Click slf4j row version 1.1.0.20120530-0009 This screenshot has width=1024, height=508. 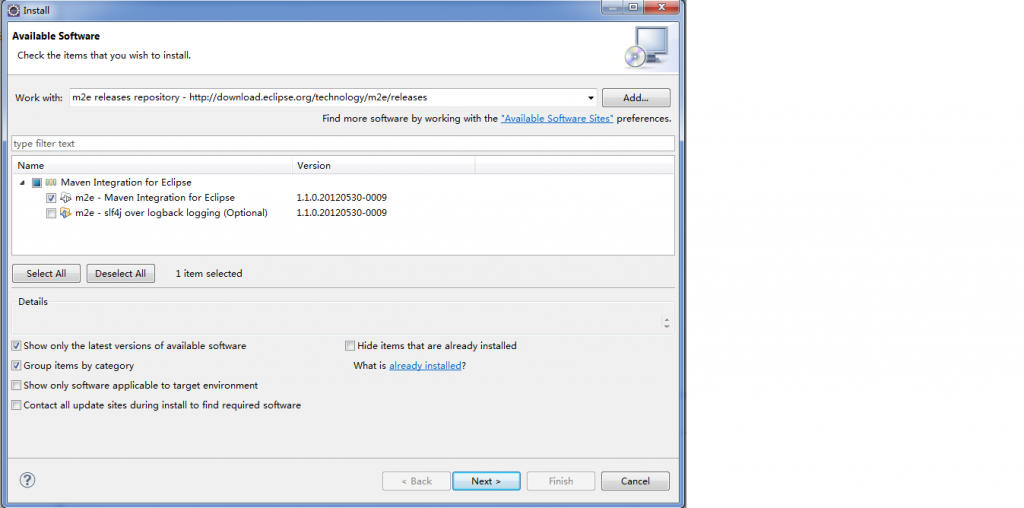[x=342, y=213]
